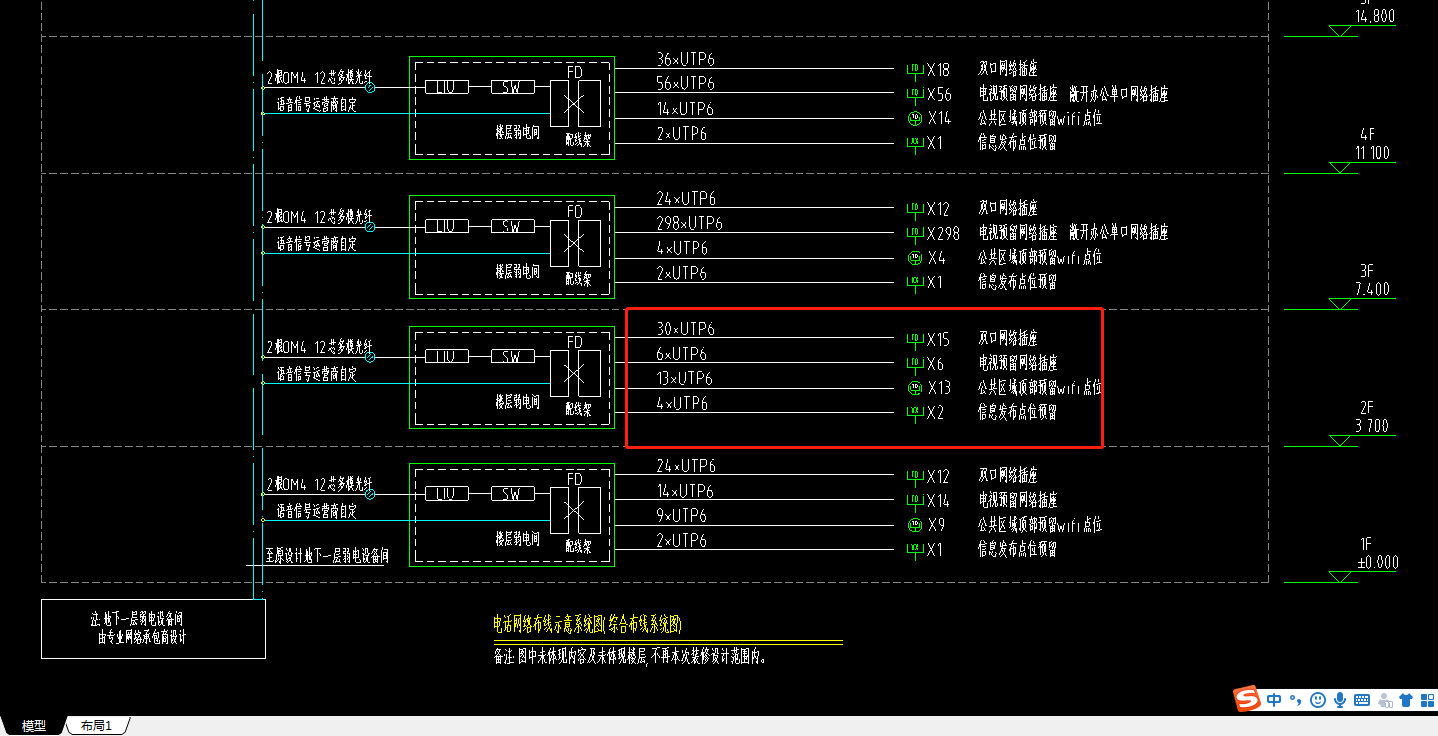Click the socket symbol beside X298

point(913,234)
